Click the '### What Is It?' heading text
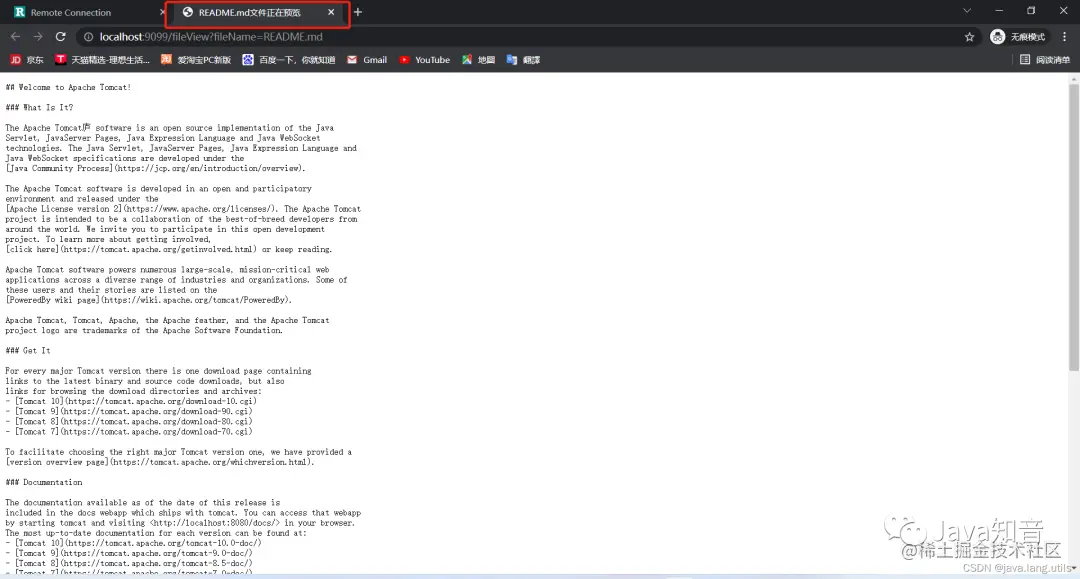 (39, 107)
